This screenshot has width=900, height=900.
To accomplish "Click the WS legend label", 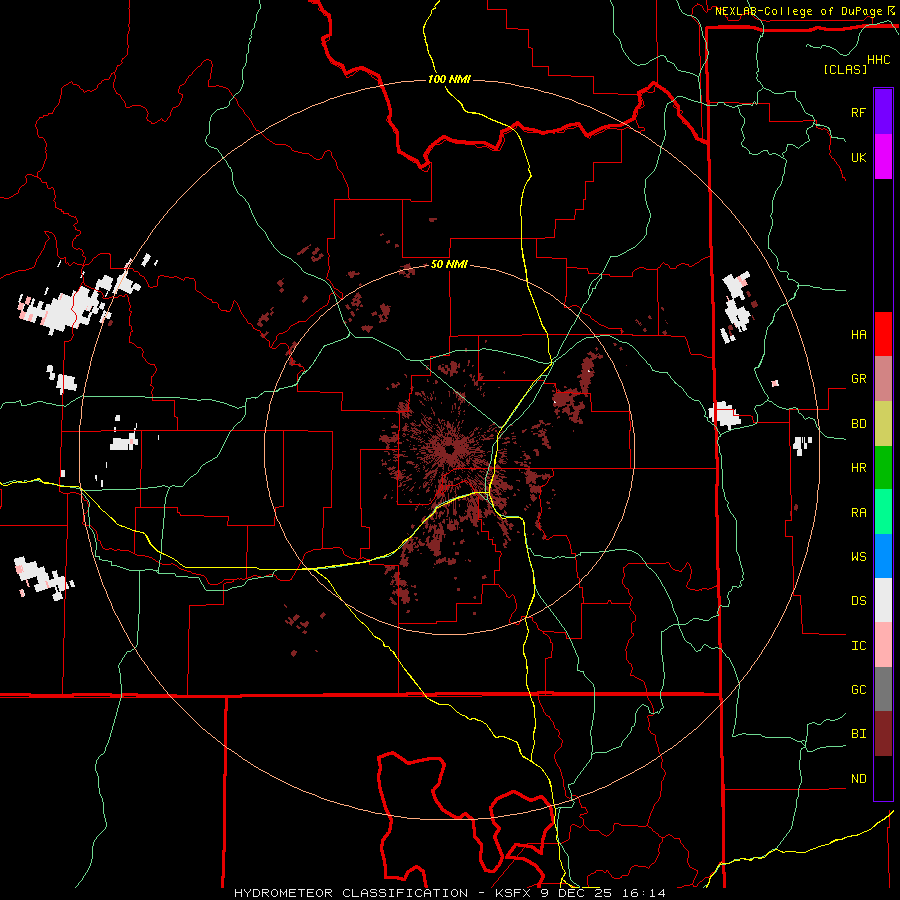I will pos(858,556).
